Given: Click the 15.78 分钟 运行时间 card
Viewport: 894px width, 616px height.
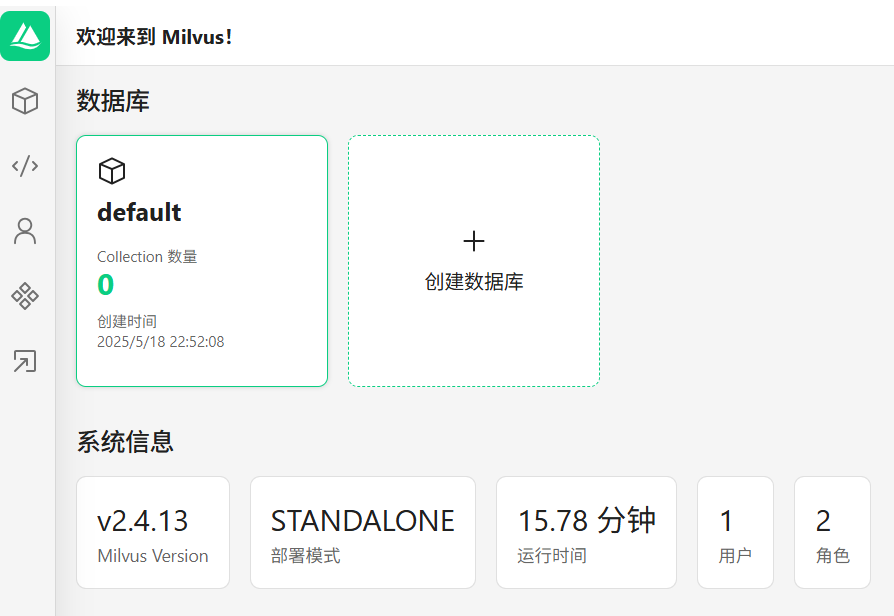Looking at the screenshot, I should pos(586,532).
